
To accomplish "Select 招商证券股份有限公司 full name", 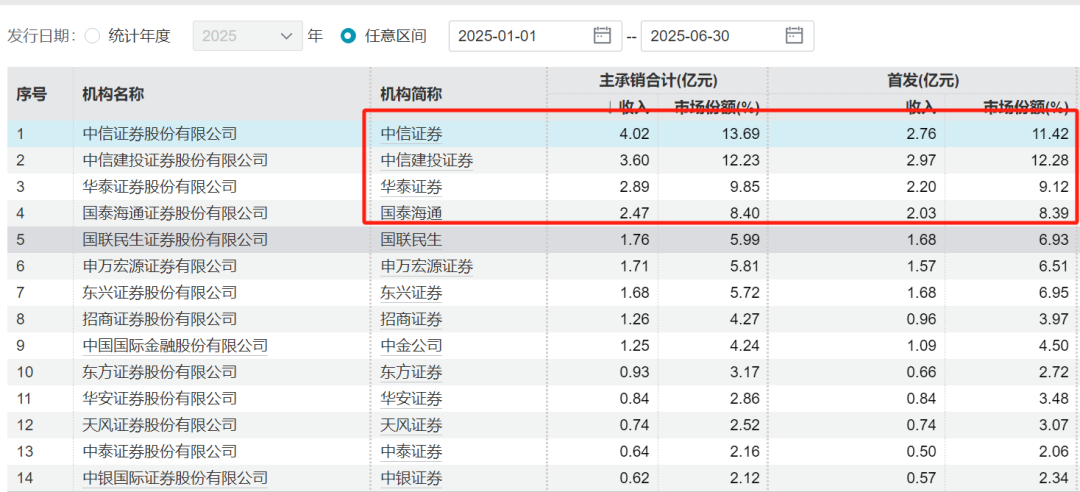I will [x=159, y=320].
